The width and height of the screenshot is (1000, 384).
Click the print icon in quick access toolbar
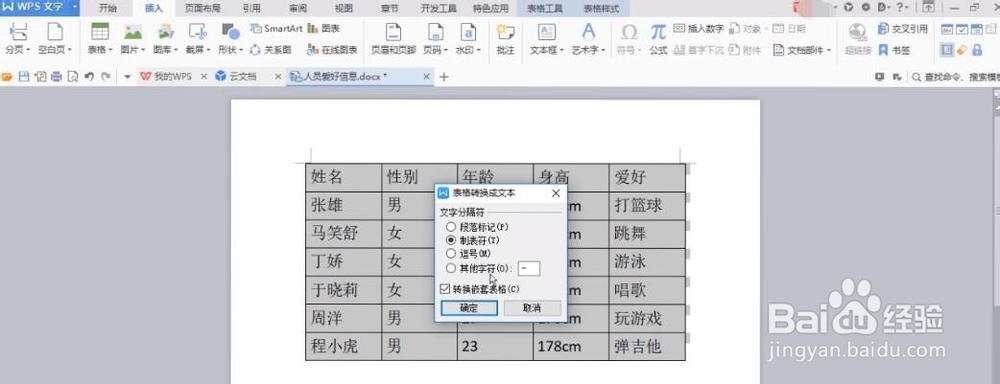tap(56, 77)
